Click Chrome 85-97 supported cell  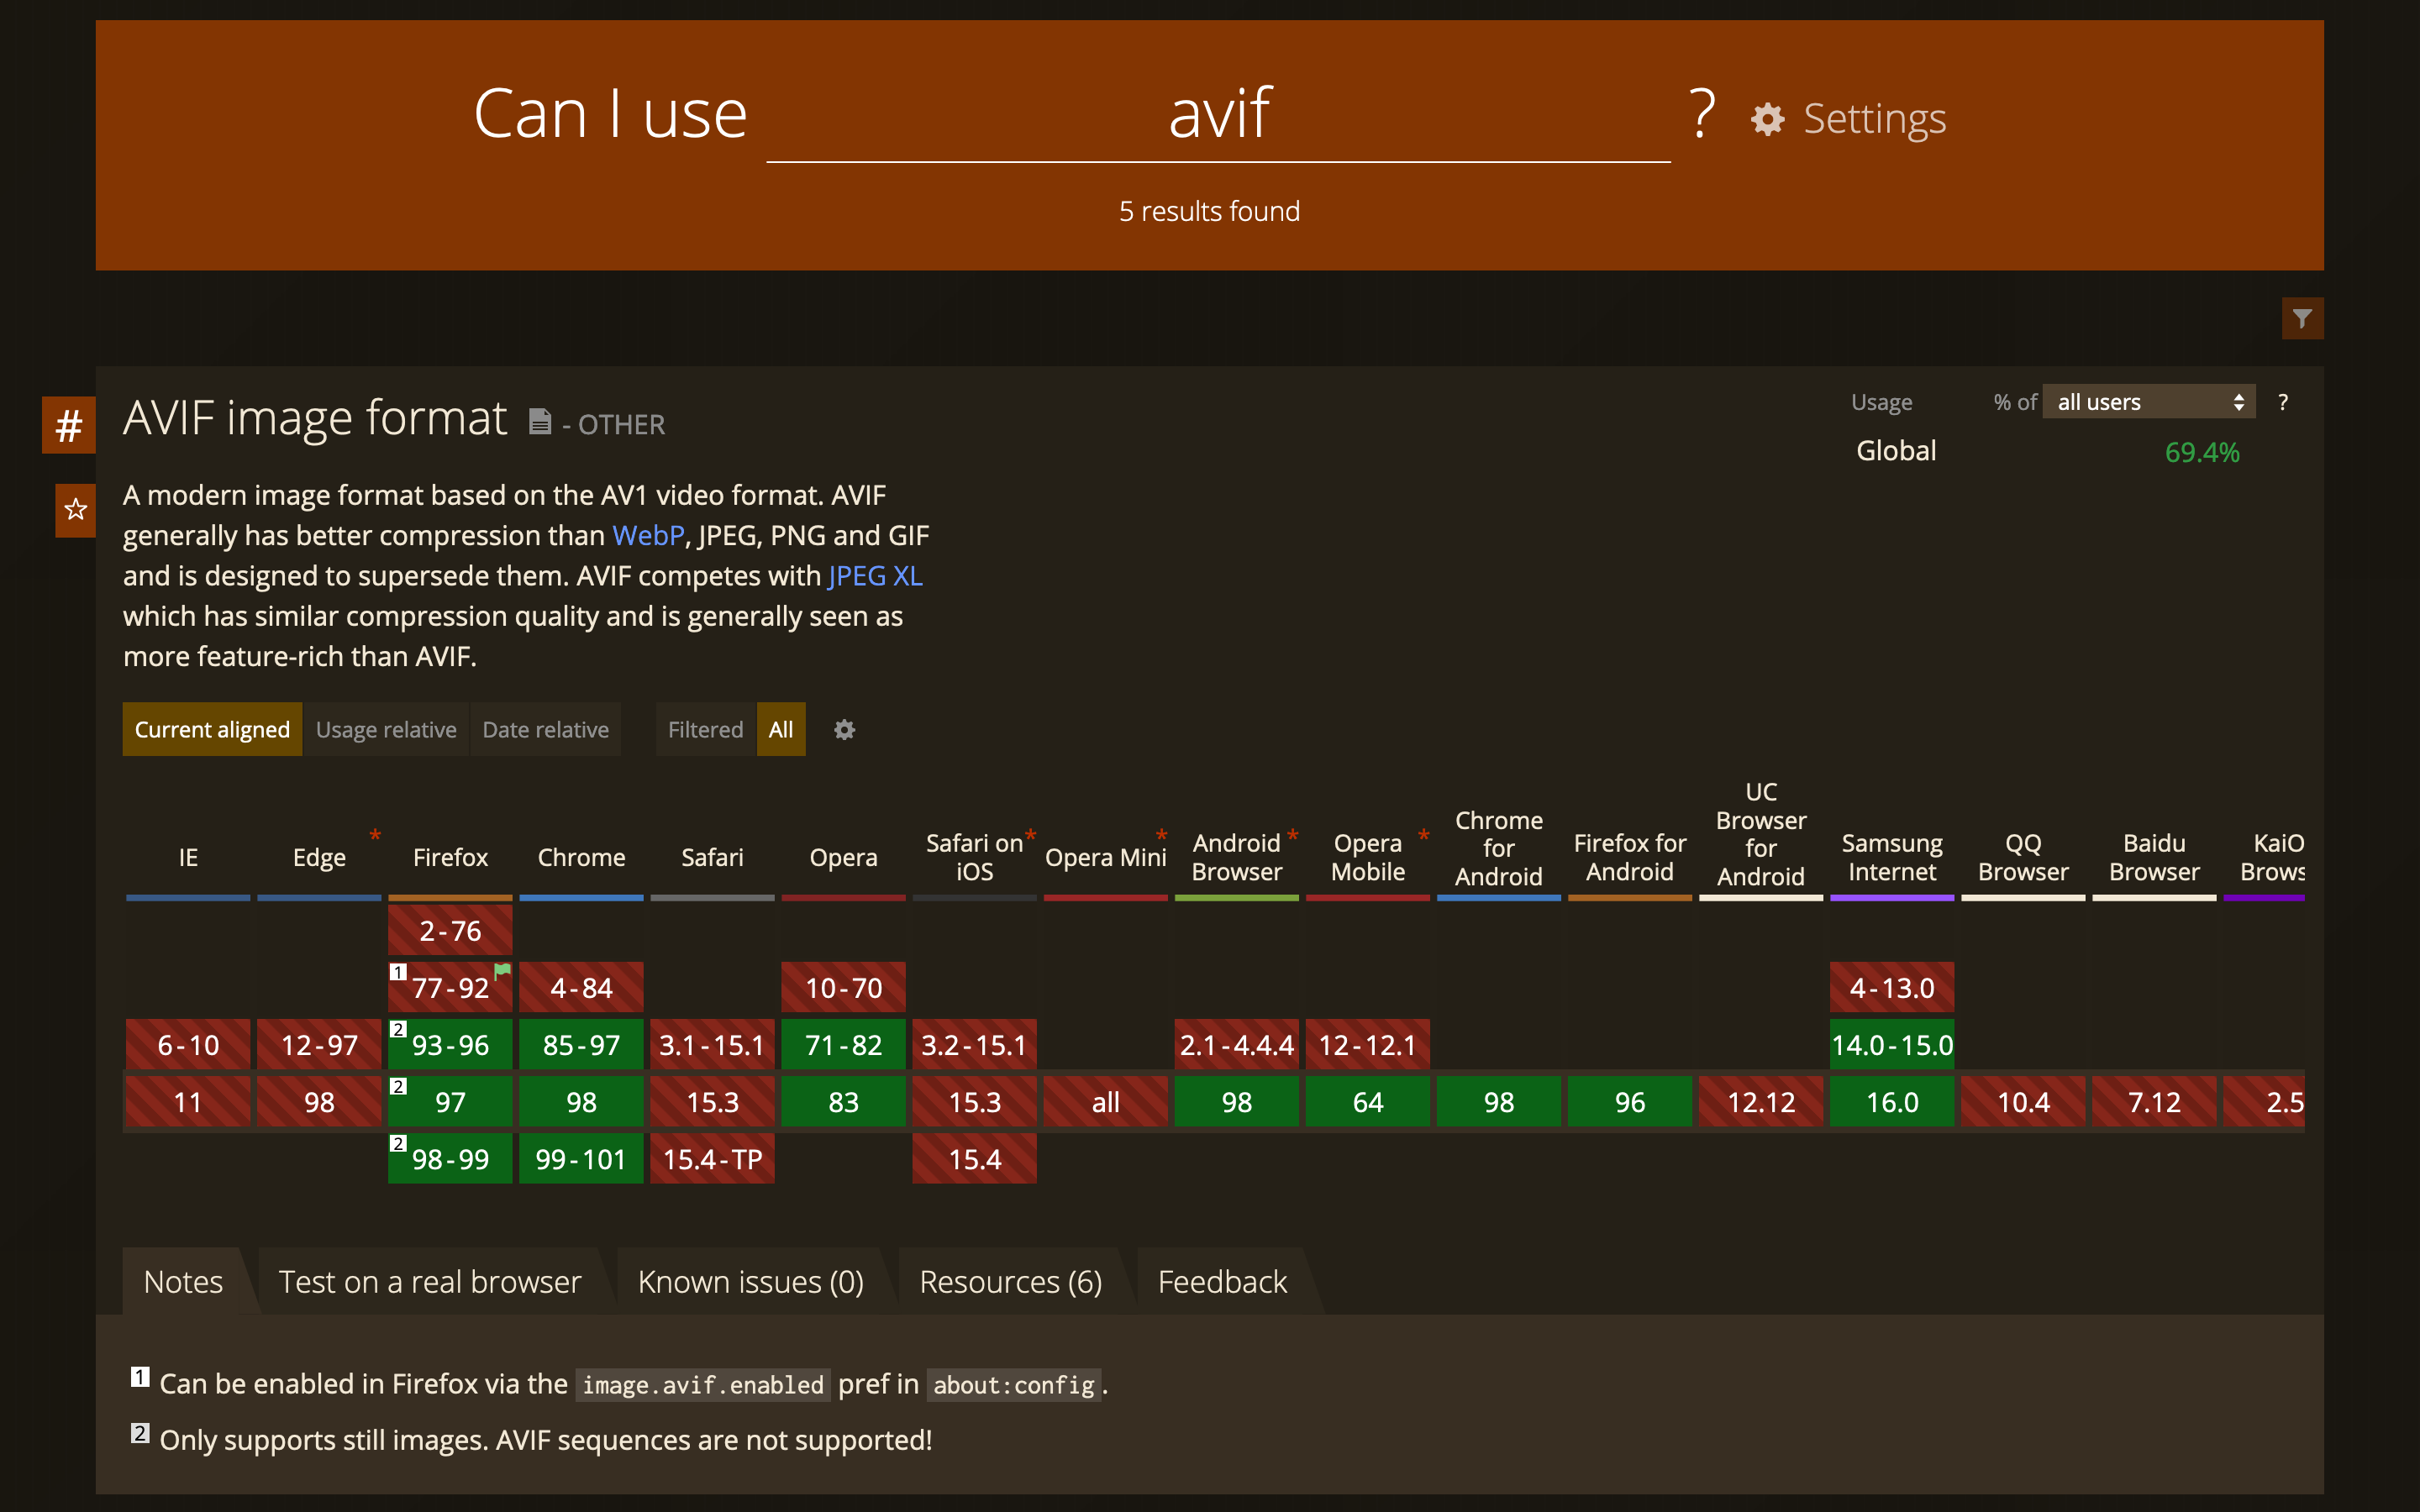581,1045
